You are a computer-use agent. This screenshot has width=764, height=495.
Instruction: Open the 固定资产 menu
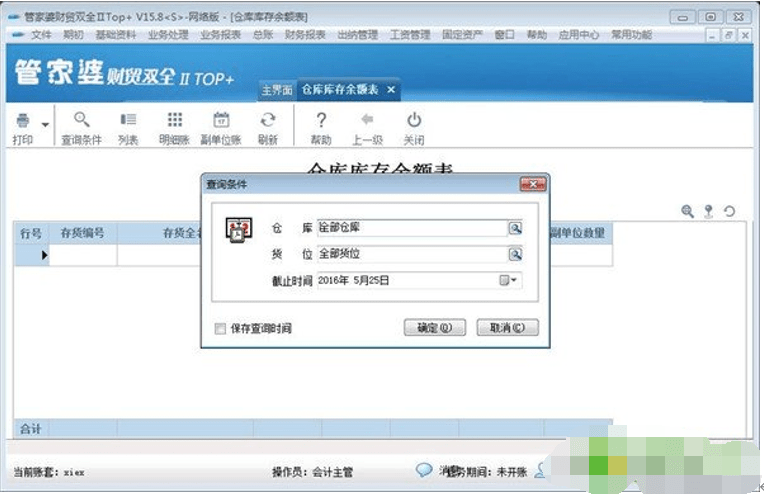(462, 35)
